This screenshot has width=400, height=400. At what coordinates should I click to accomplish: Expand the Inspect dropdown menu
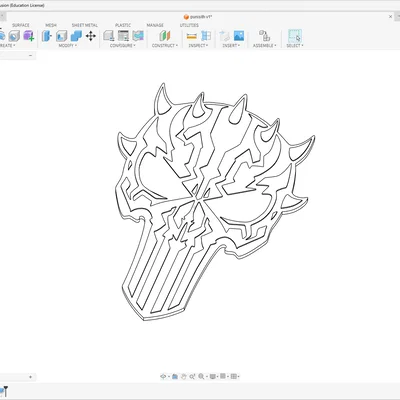(x=198, y=45)
